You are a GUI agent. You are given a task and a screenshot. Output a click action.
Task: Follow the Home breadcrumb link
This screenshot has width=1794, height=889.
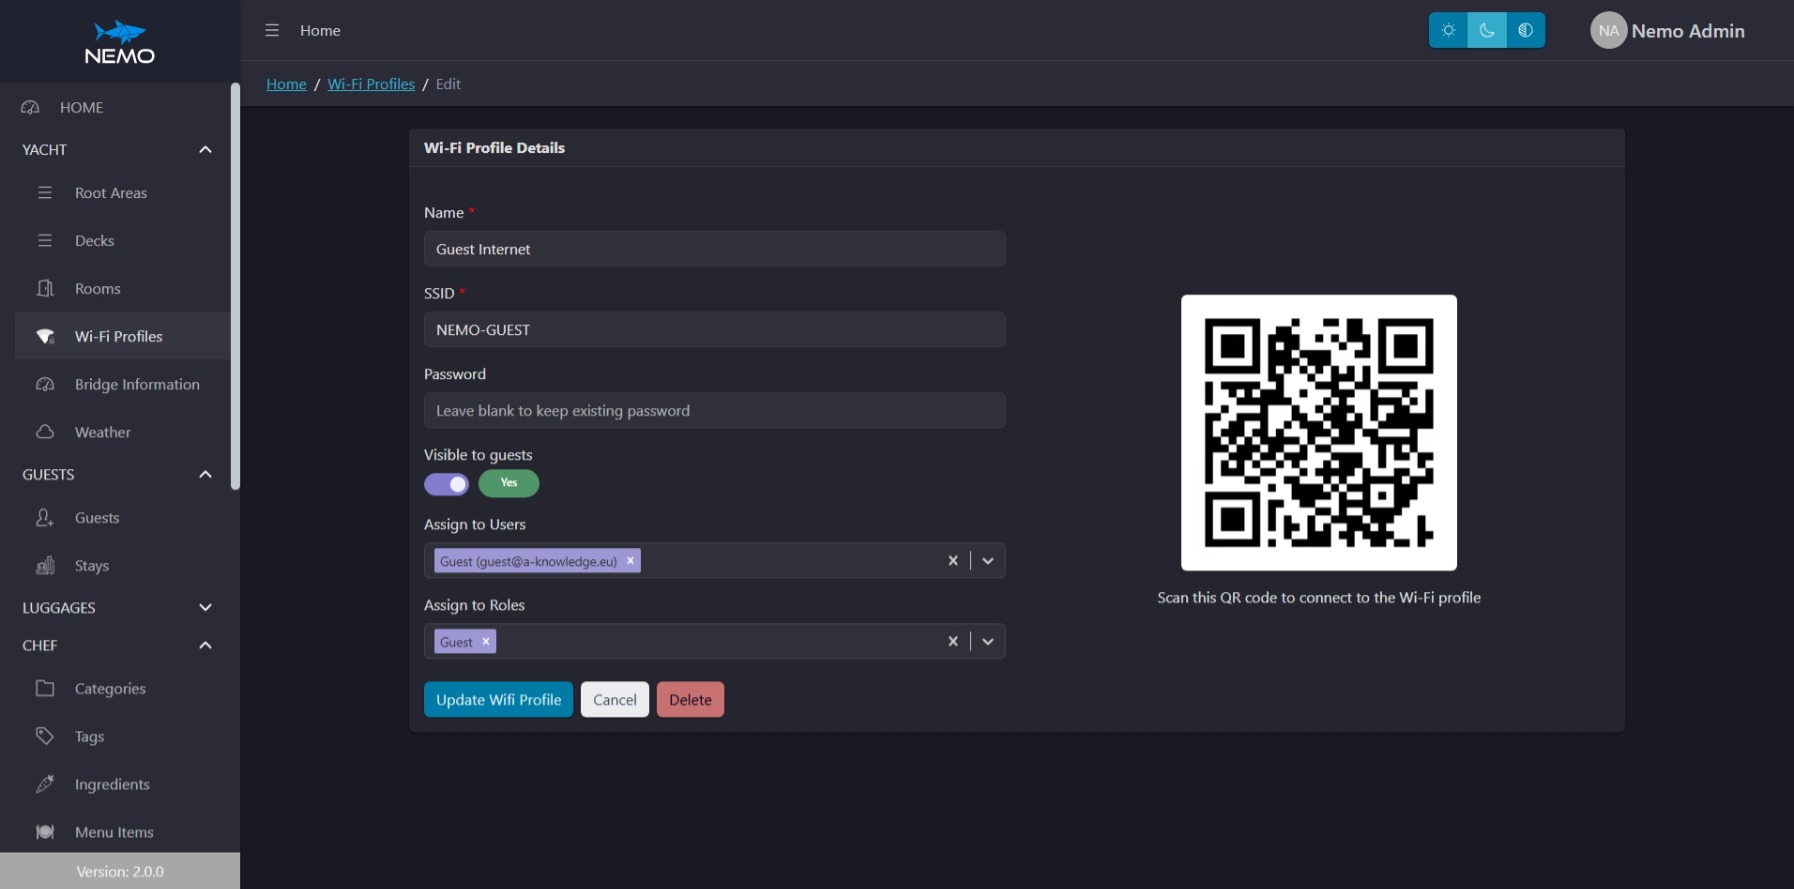(286, 84)
